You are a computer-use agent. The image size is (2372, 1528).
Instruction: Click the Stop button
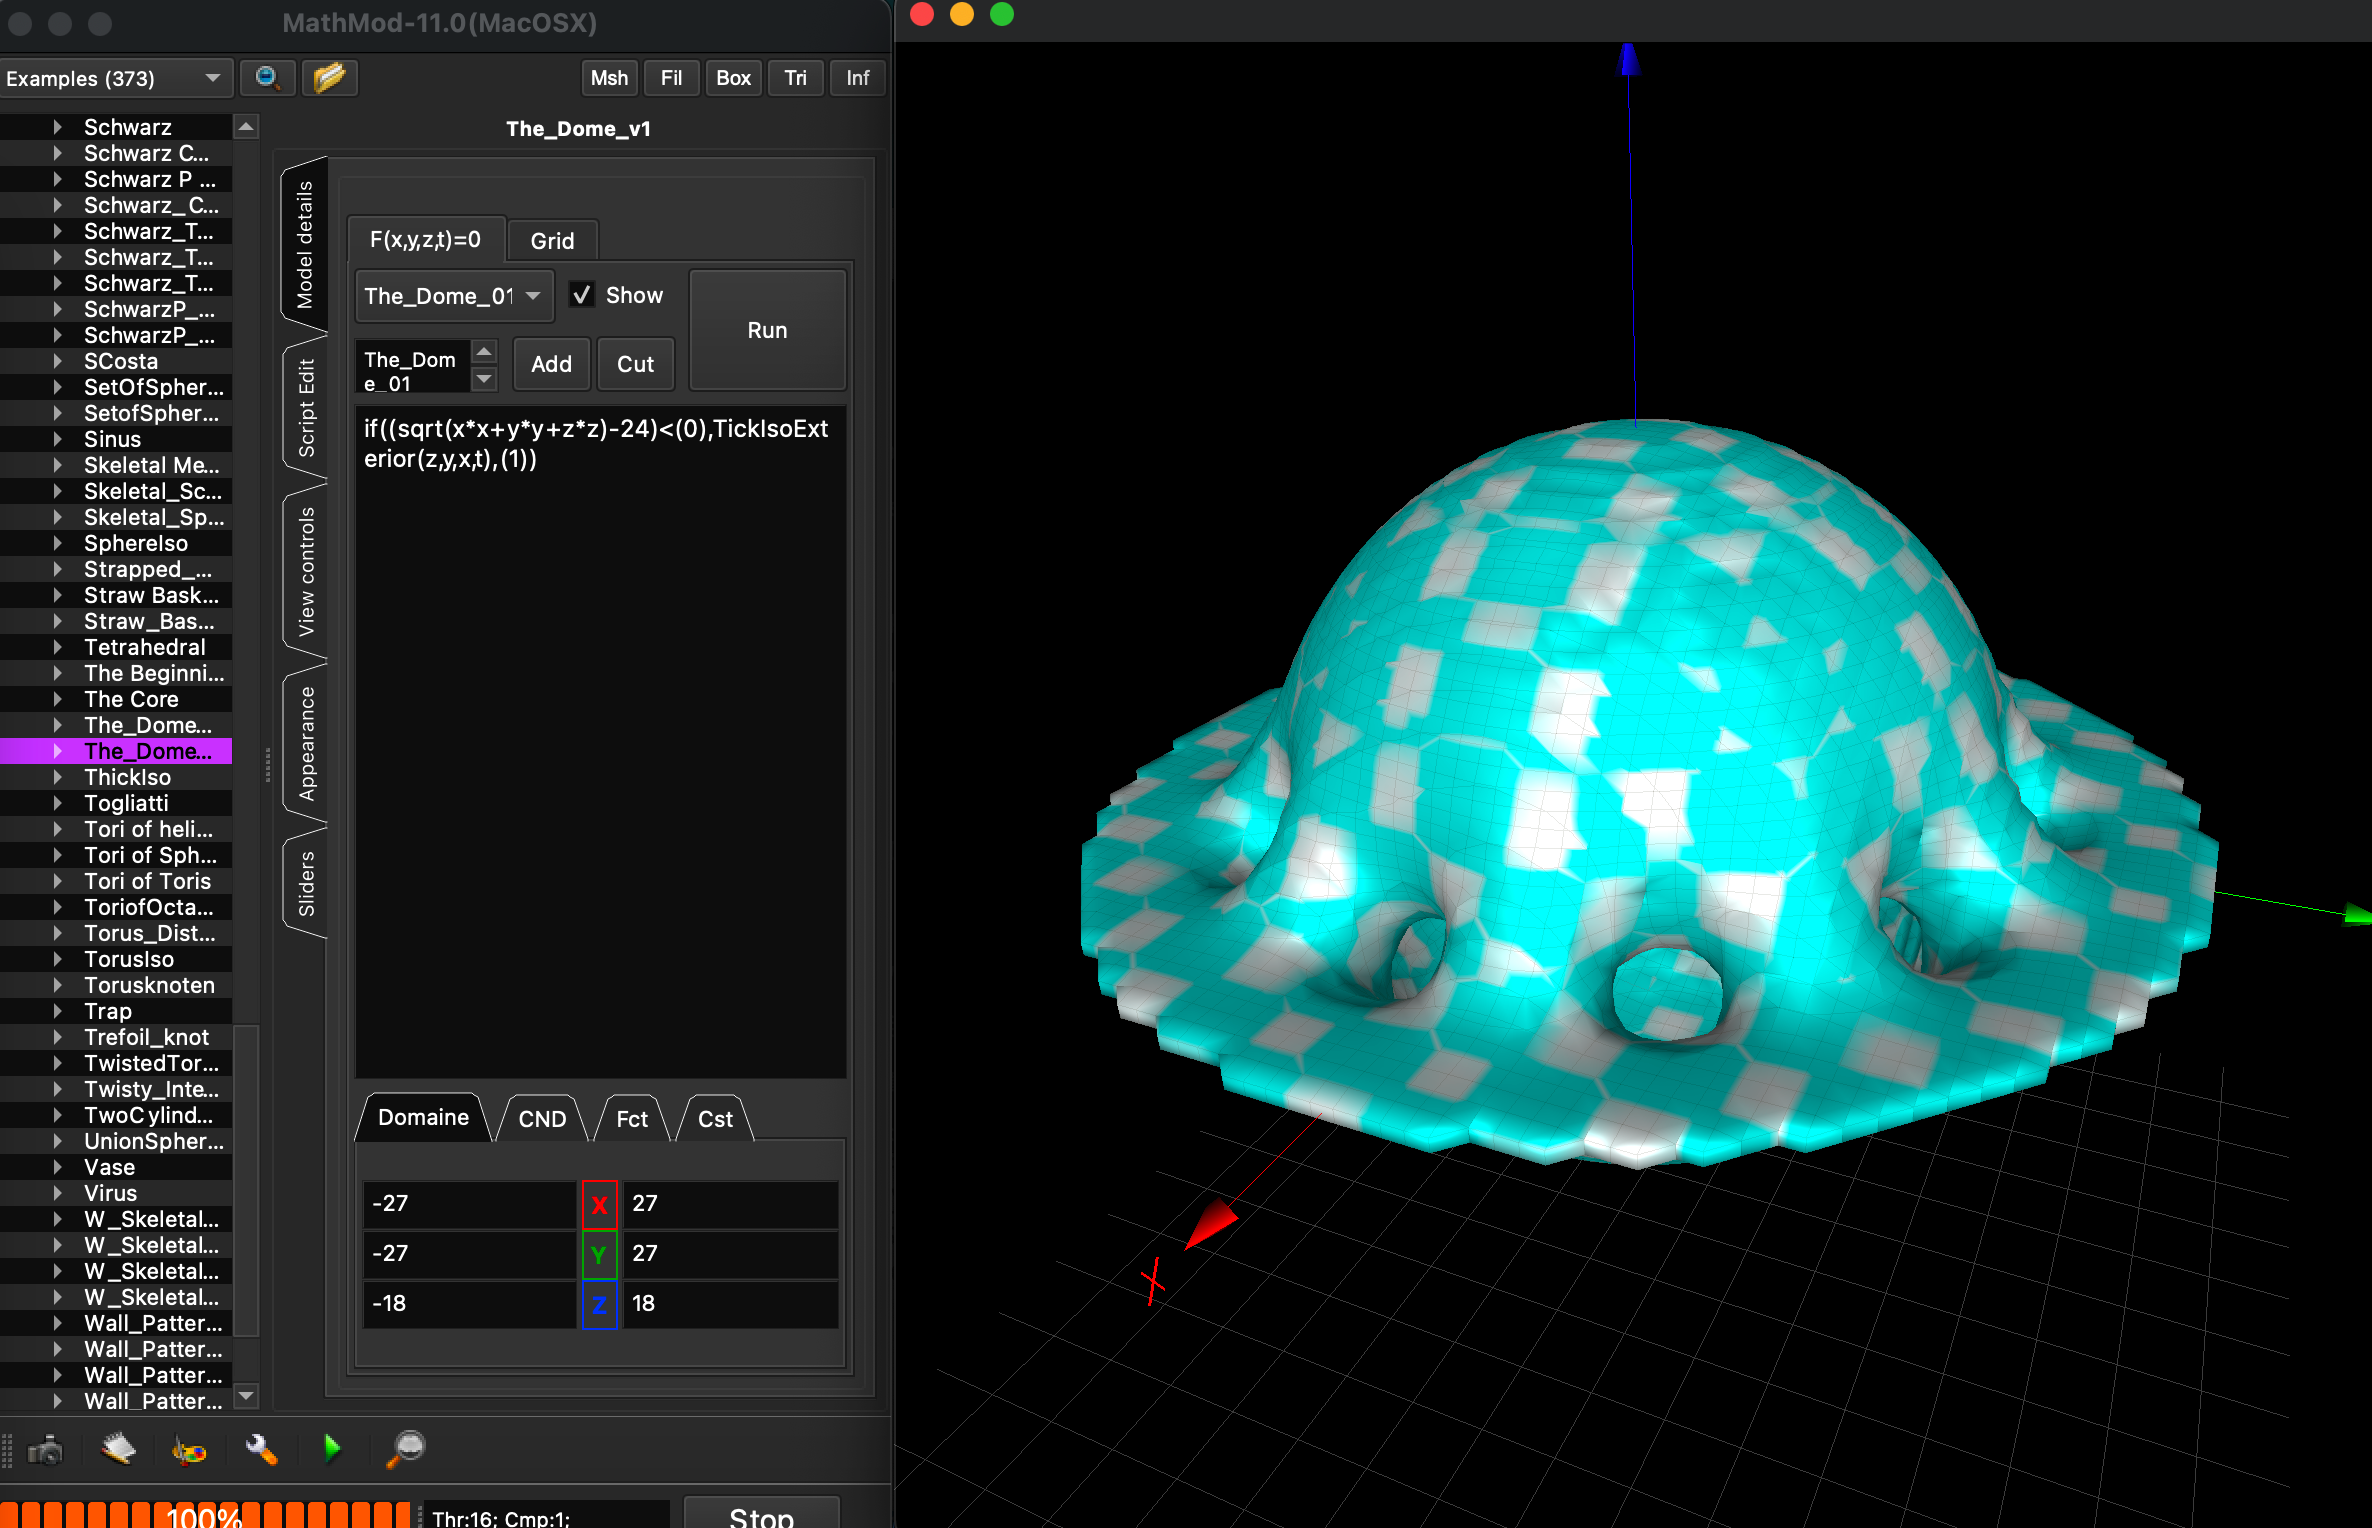(761, 1515)
